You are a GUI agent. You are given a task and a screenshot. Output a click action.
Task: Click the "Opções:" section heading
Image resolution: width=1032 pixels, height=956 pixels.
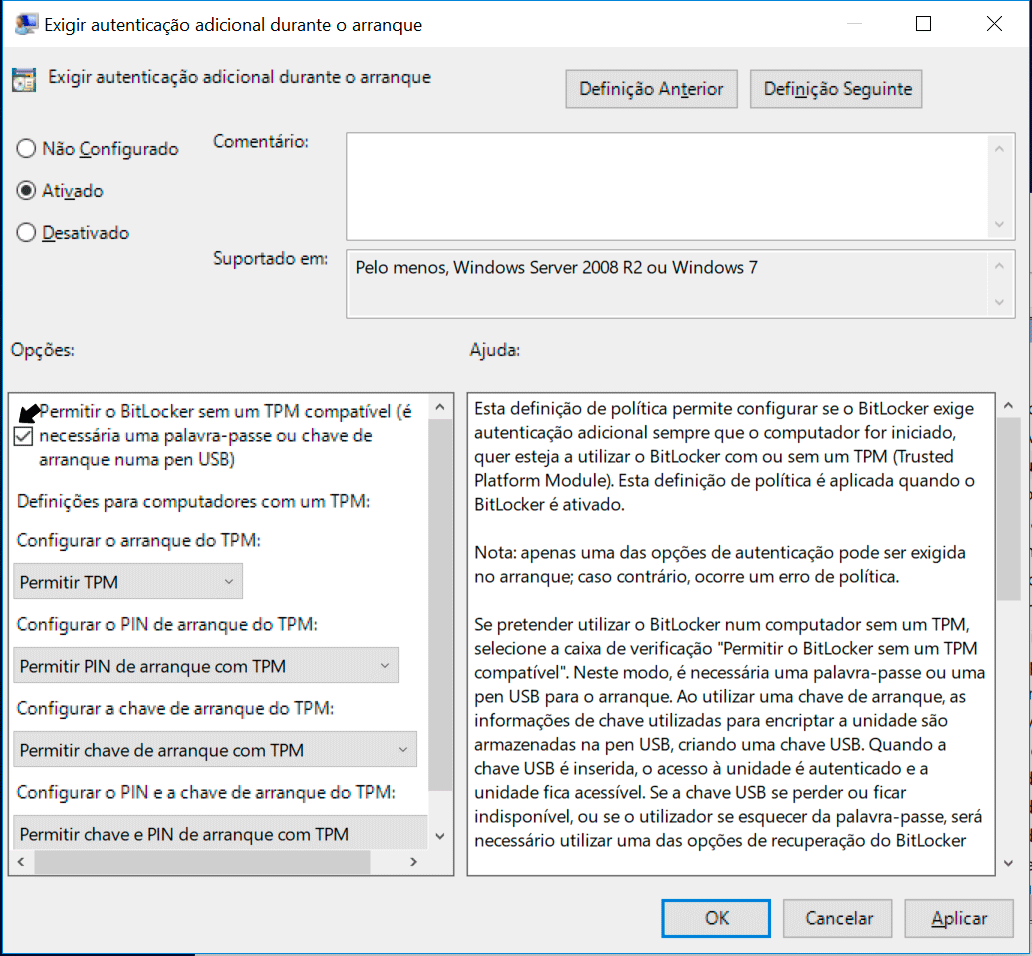tap(43, 350)
